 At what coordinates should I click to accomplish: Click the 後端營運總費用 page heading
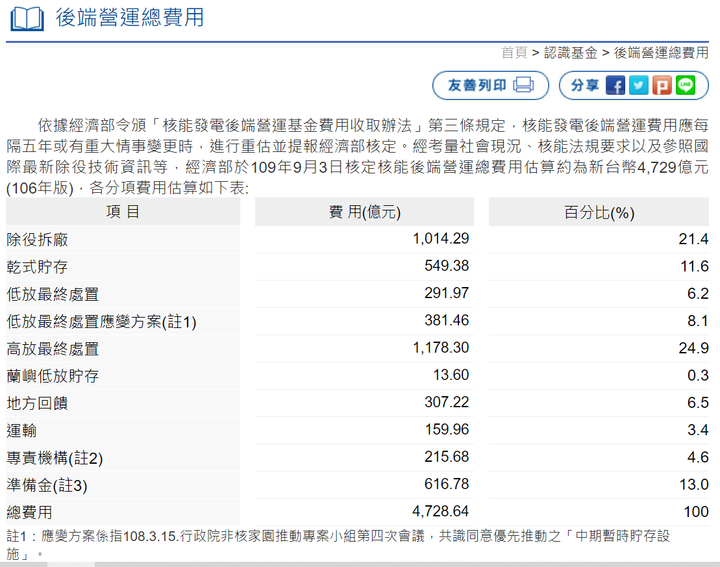pyautogui.click(x=130, y=18)
